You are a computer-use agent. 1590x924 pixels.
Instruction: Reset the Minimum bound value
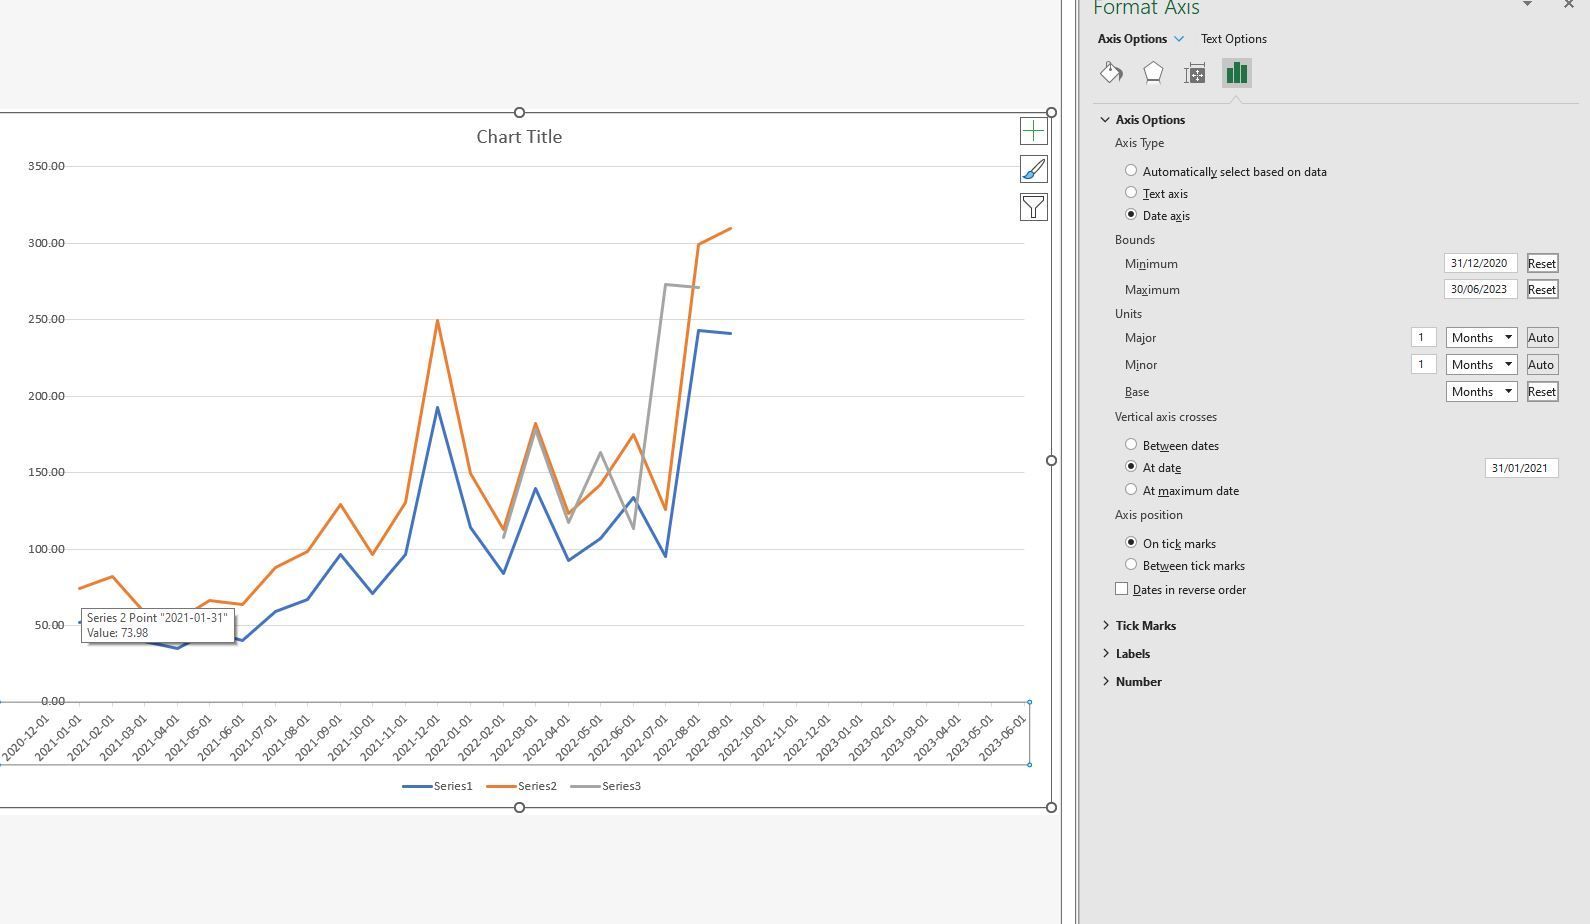pos(1542,264)
